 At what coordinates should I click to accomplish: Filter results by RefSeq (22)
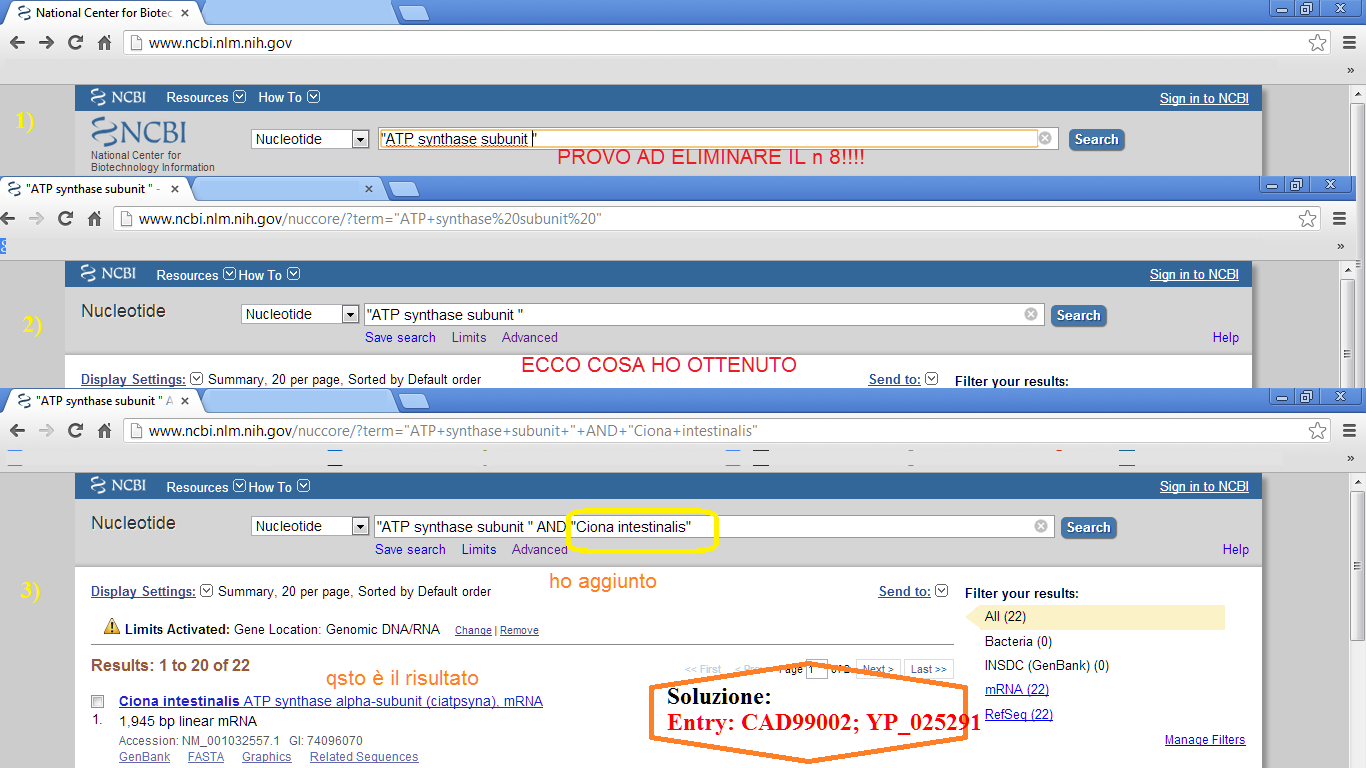point(1019,714)
